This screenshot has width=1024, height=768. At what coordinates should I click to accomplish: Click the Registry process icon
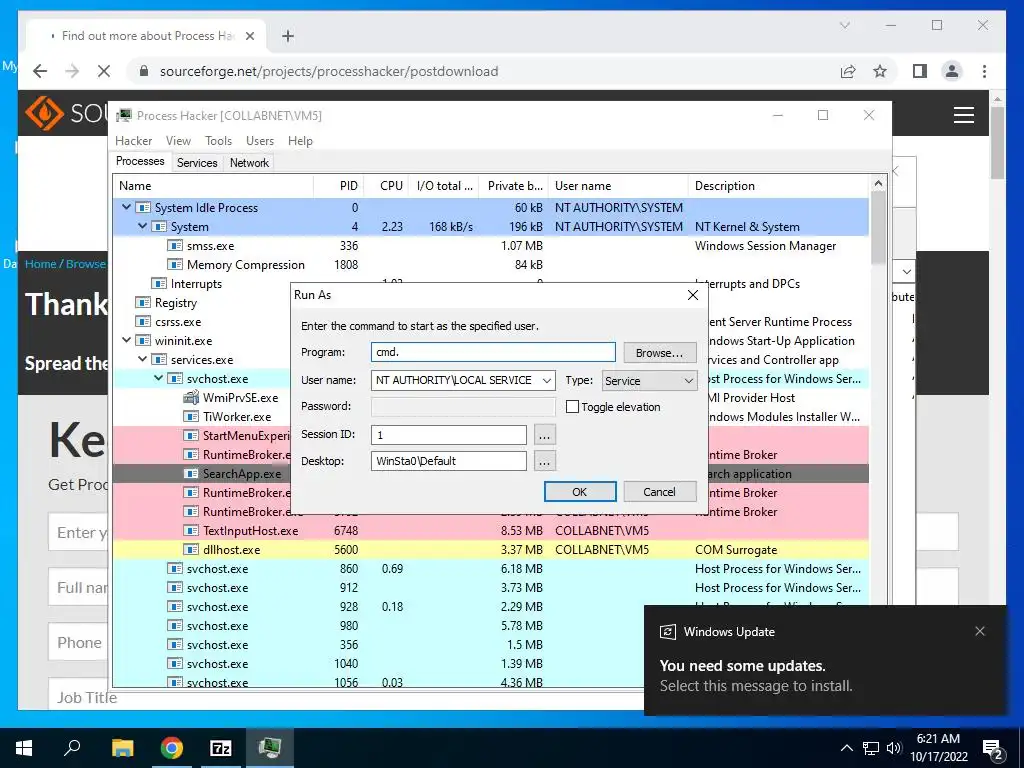(x=142, y=302)
